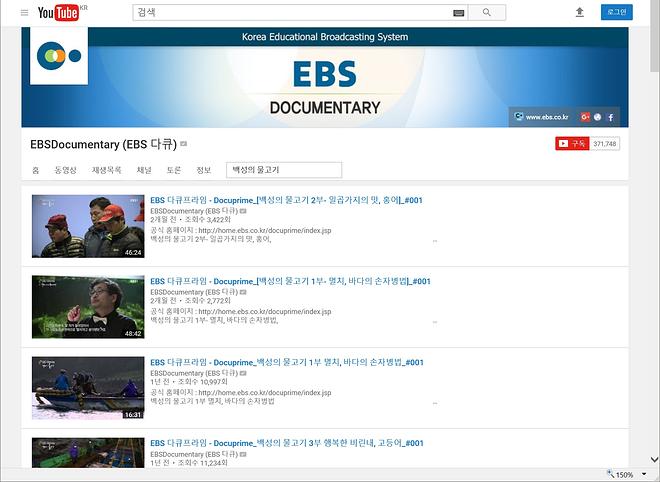Screen dimensions: 660x482
Task: Switch to the 채널 tab
Action: (x=144, y=170)
